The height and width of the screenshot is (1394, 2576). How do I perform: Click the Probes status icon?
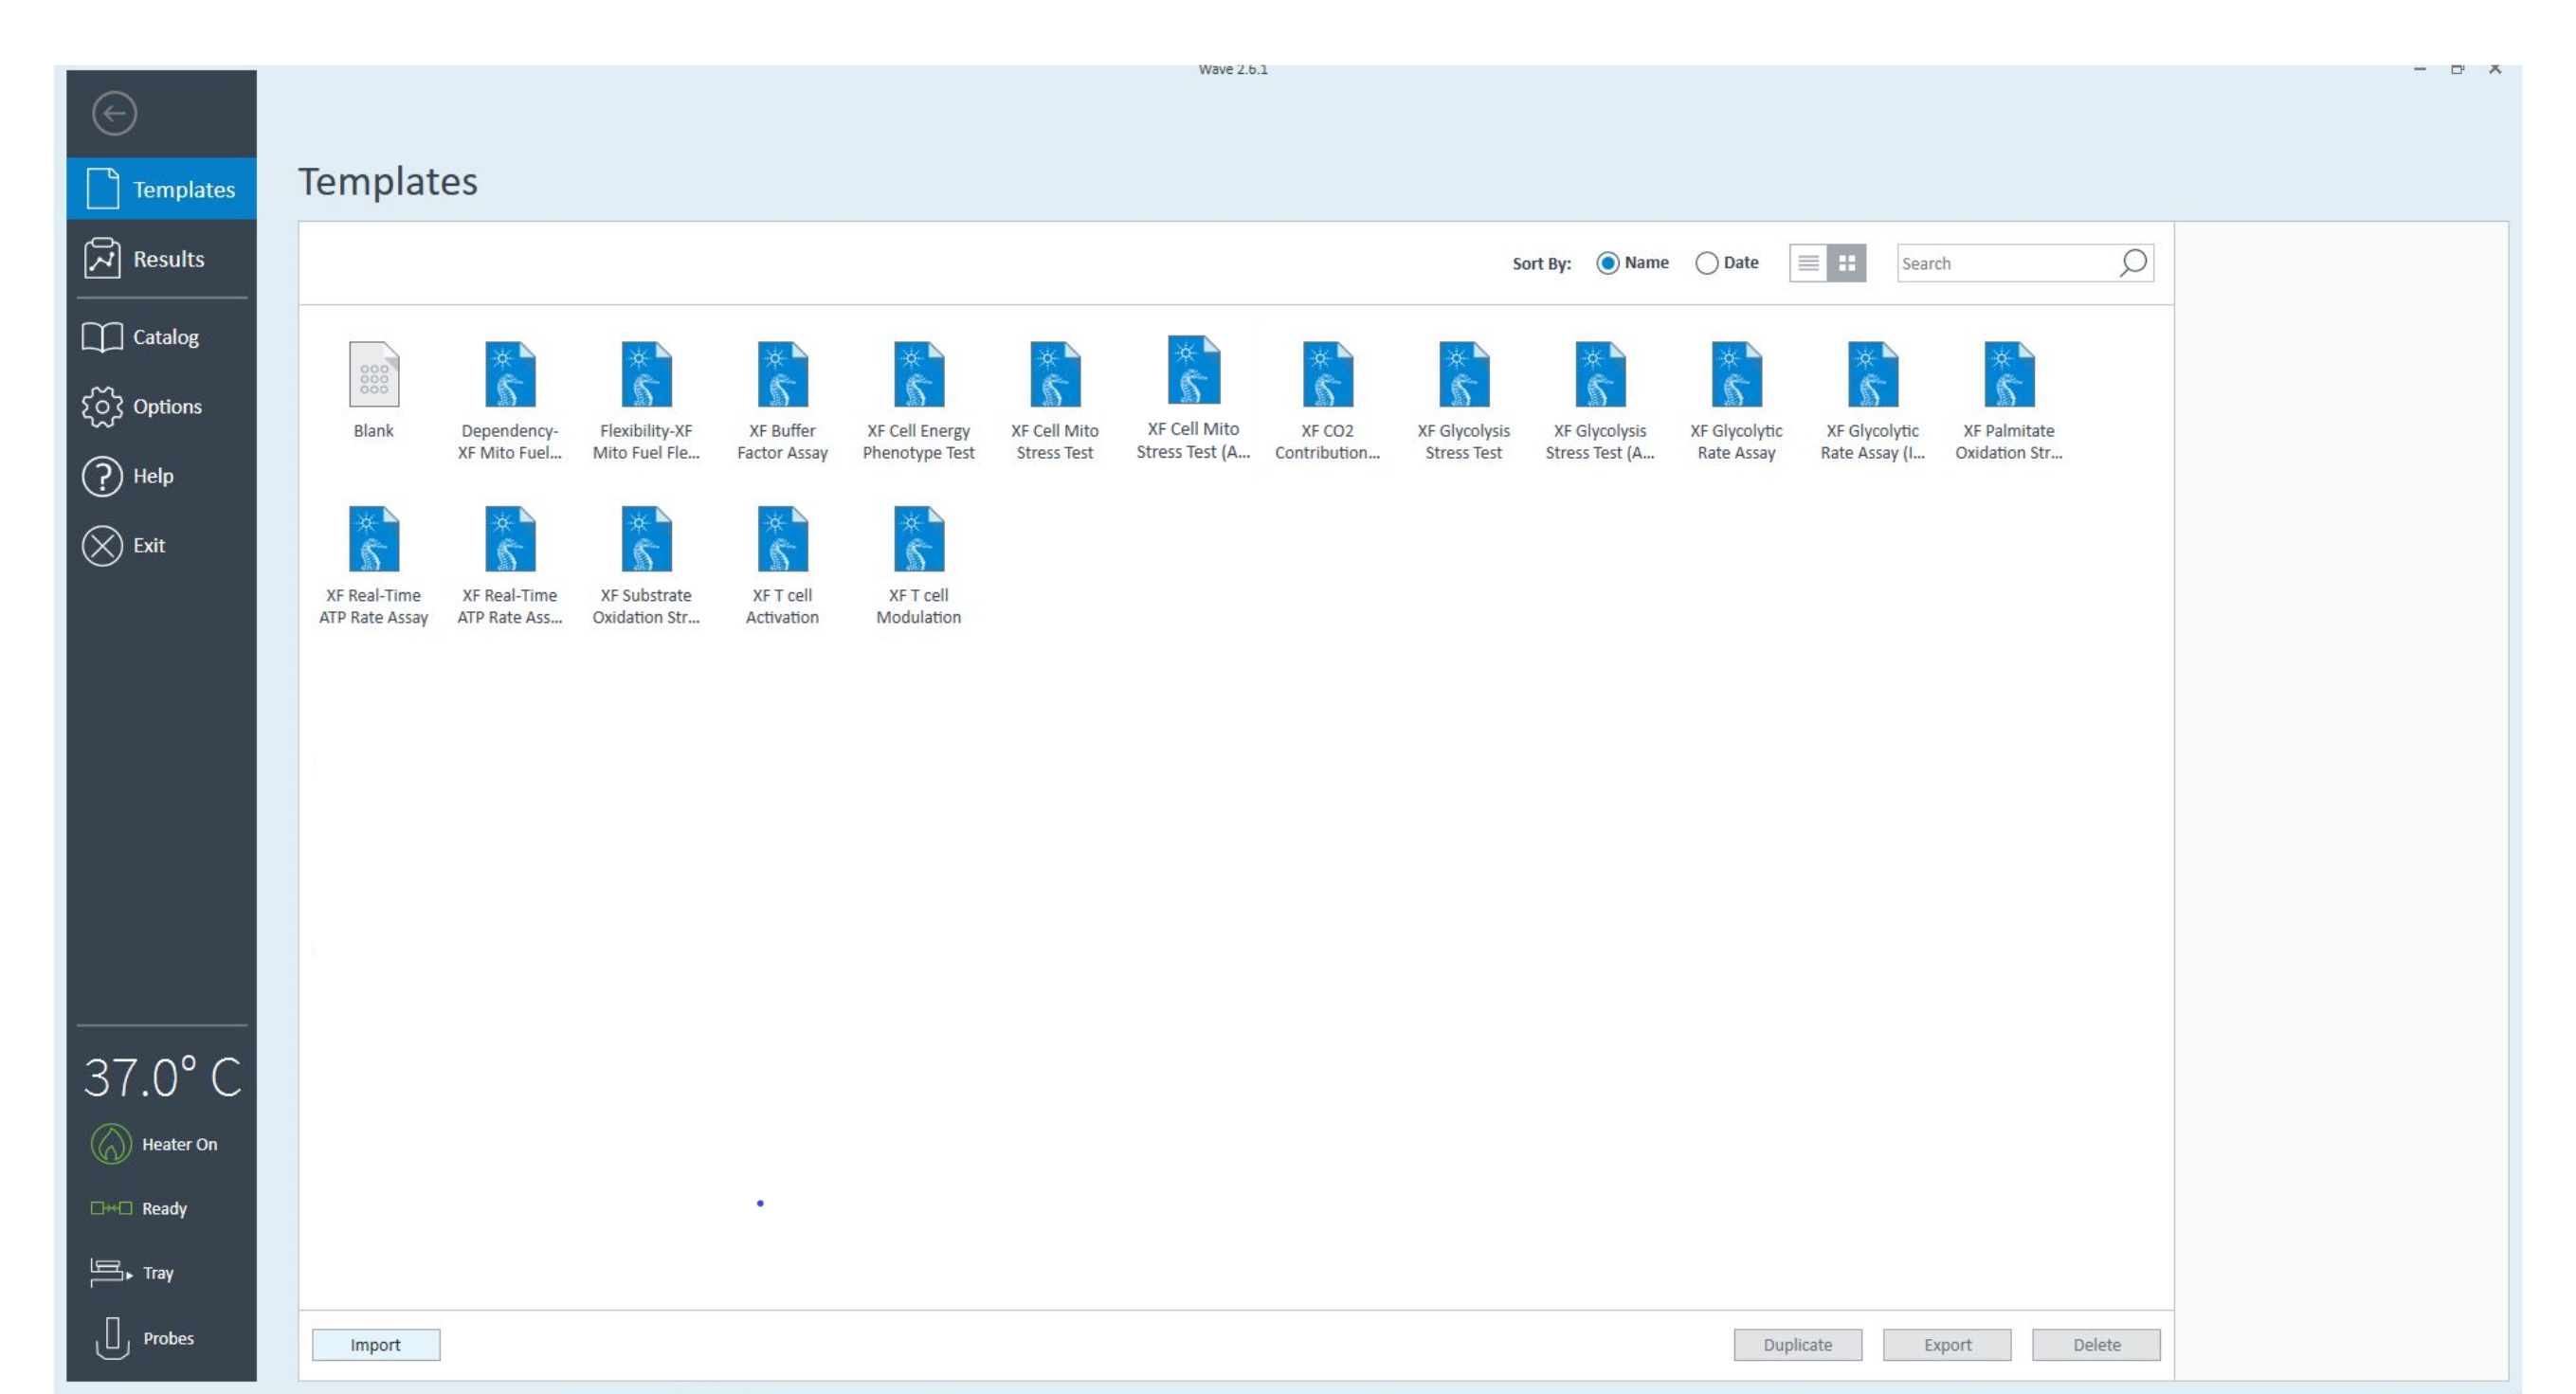coord(112,1338)
